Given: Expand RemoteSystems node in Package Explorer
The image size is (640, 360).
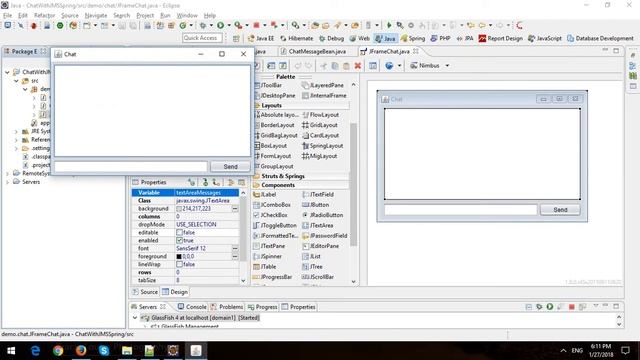Looking at the screenshot, I should [x=7, y=173].
